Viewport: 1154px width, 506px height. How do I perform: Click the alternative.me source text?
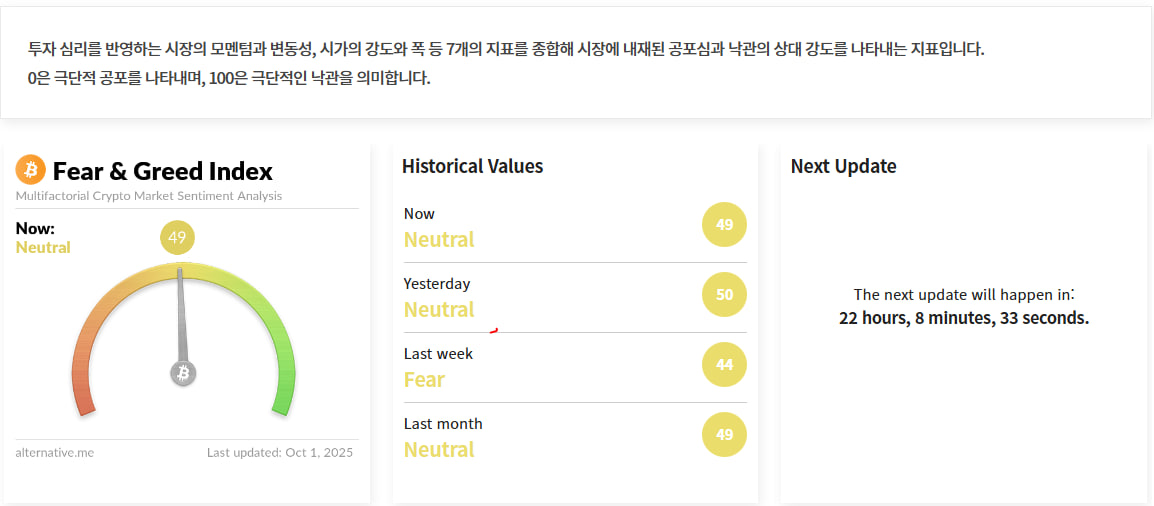[55, 453]
